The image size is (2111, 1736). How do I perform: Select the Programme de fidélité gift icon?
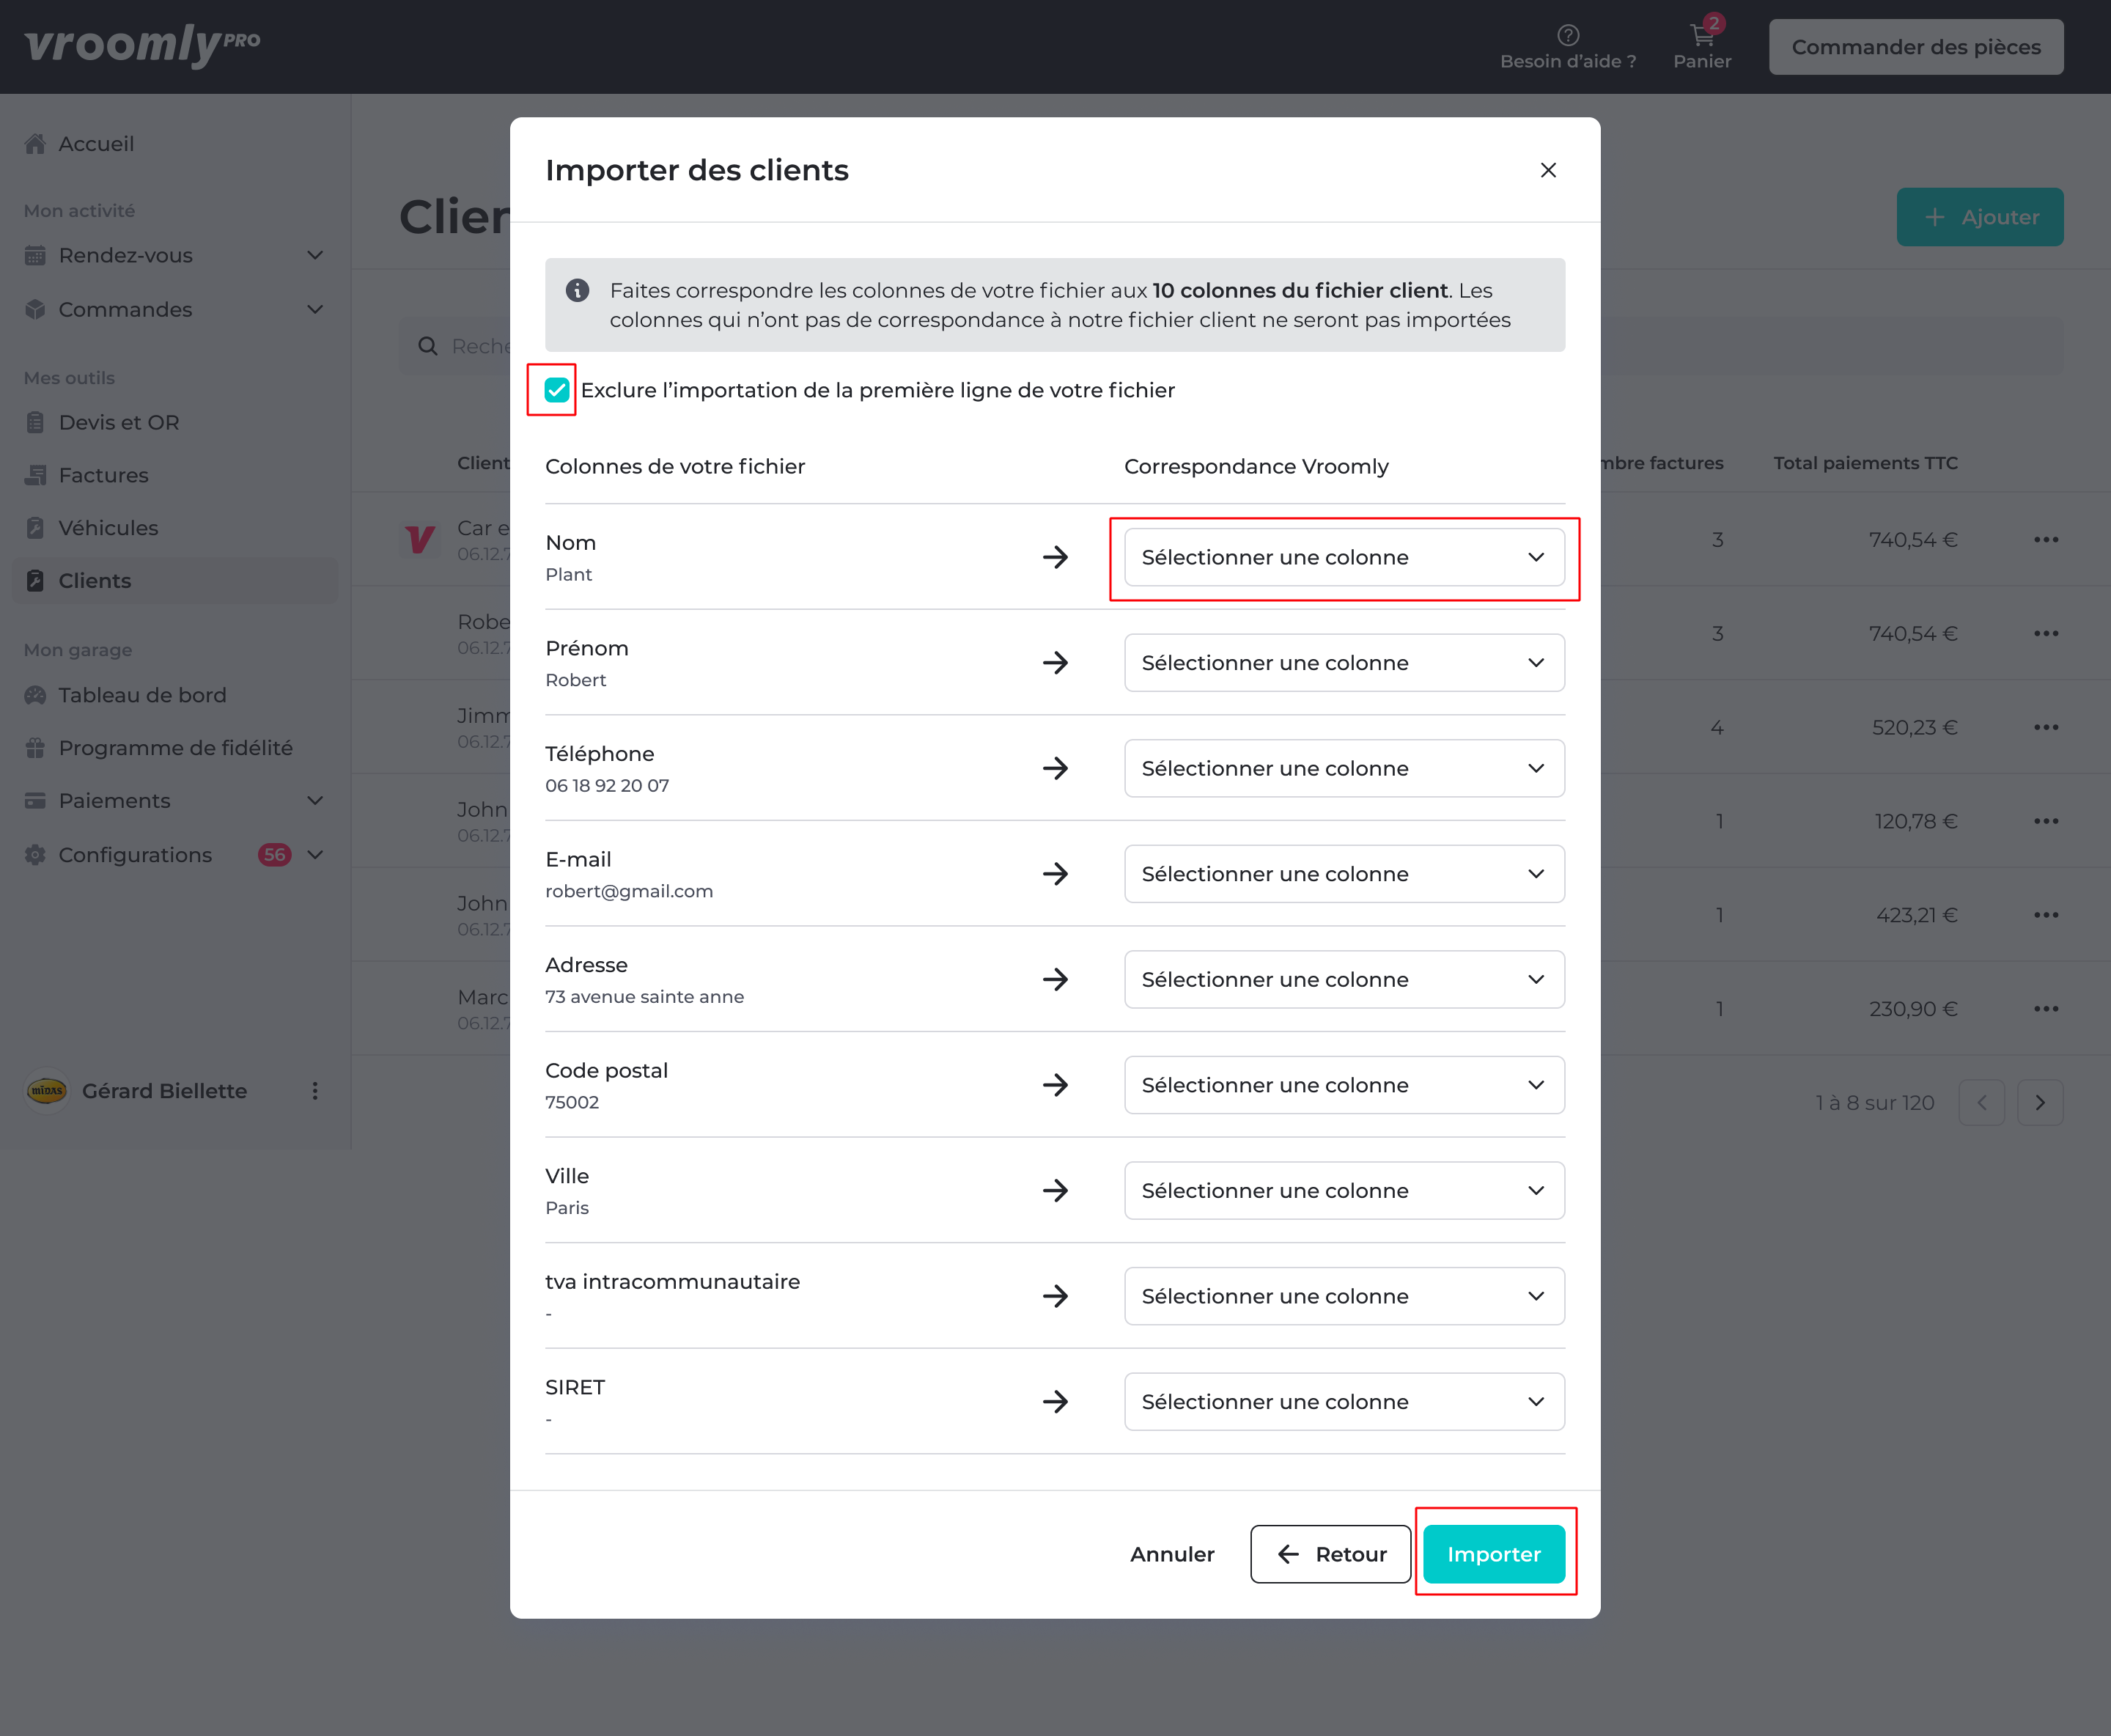click(x=35, y=747)
